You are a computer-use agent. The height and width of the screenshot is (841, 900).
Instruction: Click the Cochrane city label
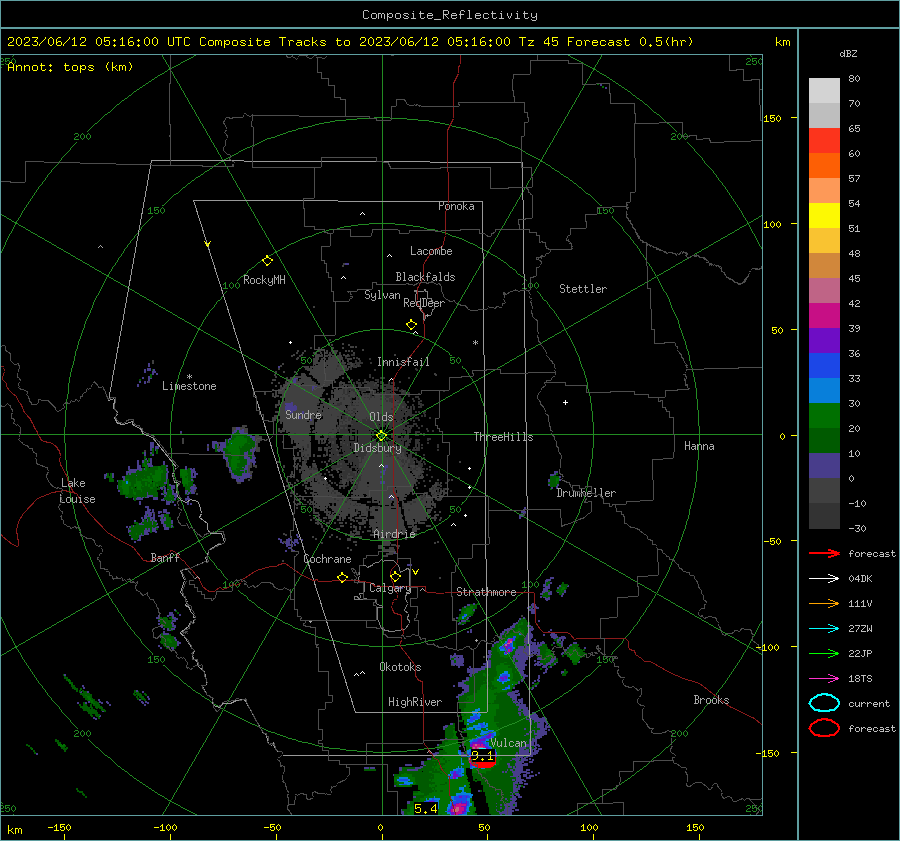pyautogui.click(x=327, y=559)
